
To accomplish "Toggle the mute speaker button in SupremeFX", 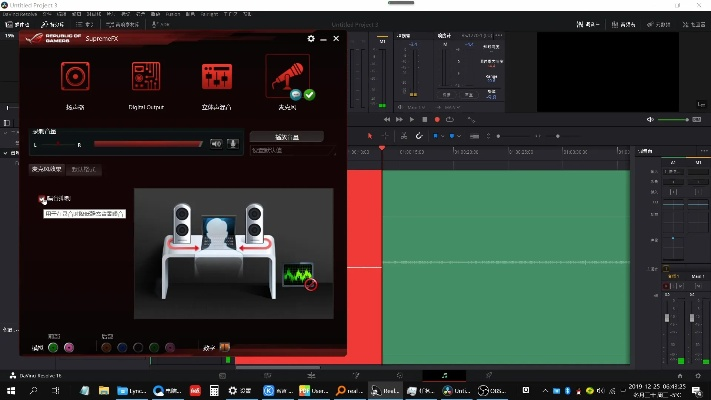I will (x=216, y=144).
